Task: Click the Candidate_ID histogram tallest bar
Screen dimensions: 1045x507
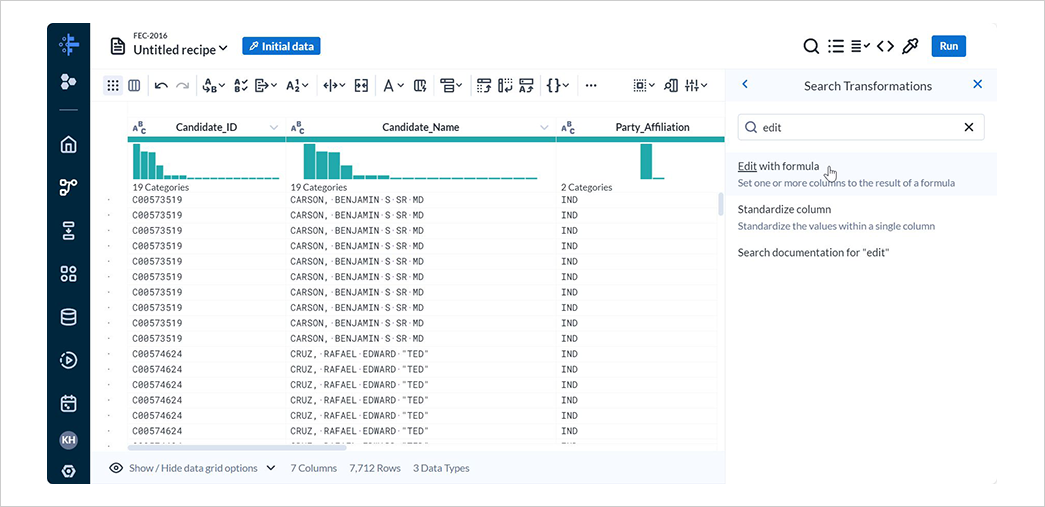Action: pyautogui.click(x=137, y=161)
